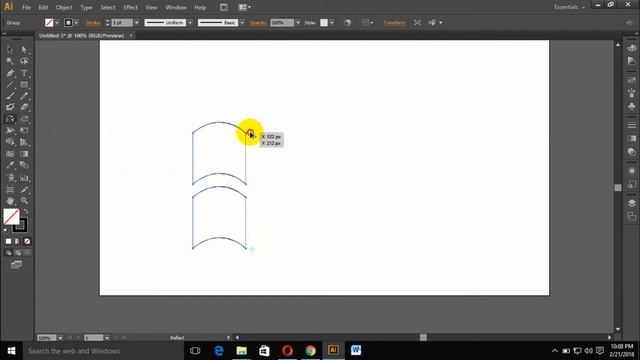Viewport: 640px width, 360px height.
Task: Open the Select menu
Action: (x=108, y=7)
